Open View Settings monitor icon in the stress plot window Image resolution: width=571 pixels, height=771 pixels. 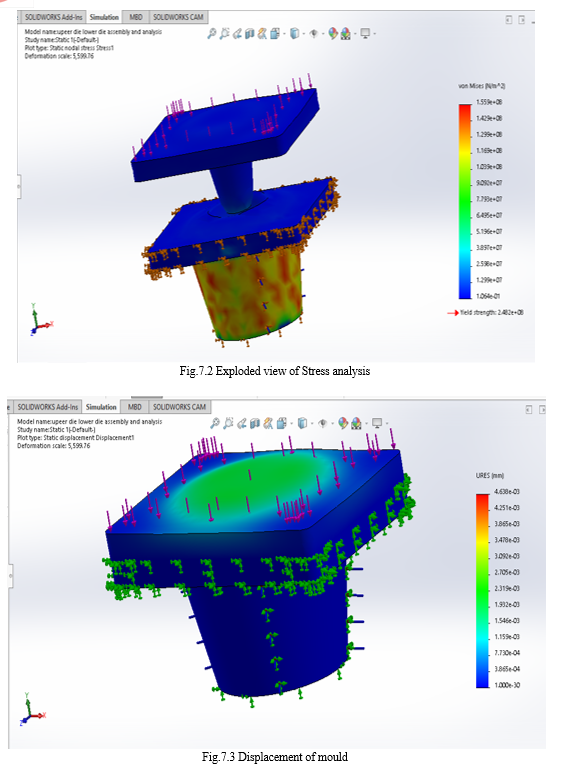pos(365,33)
